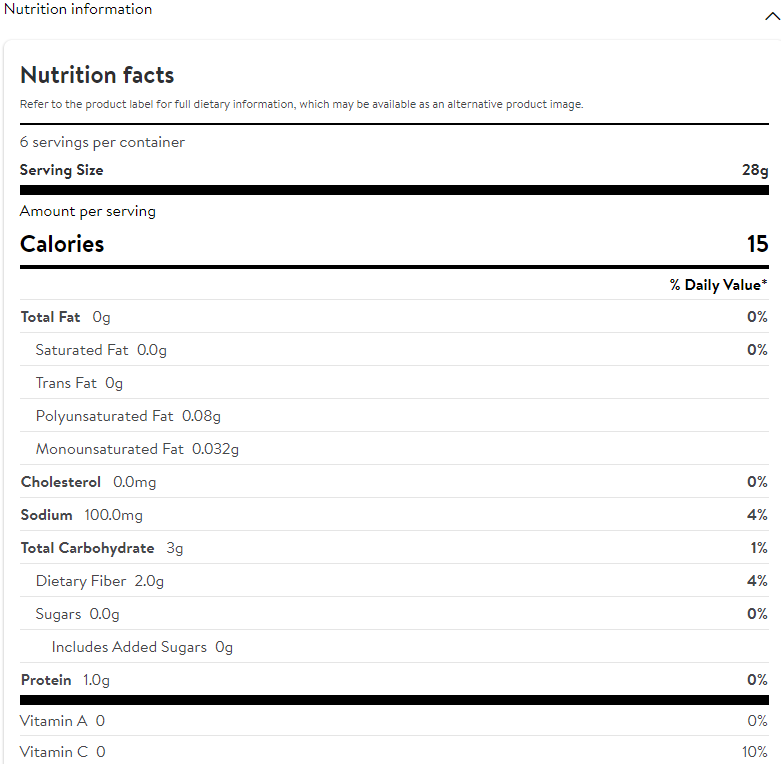Click the Nutrition facts heading
Viewport: 781px width, 764px height.
point(97,75)
